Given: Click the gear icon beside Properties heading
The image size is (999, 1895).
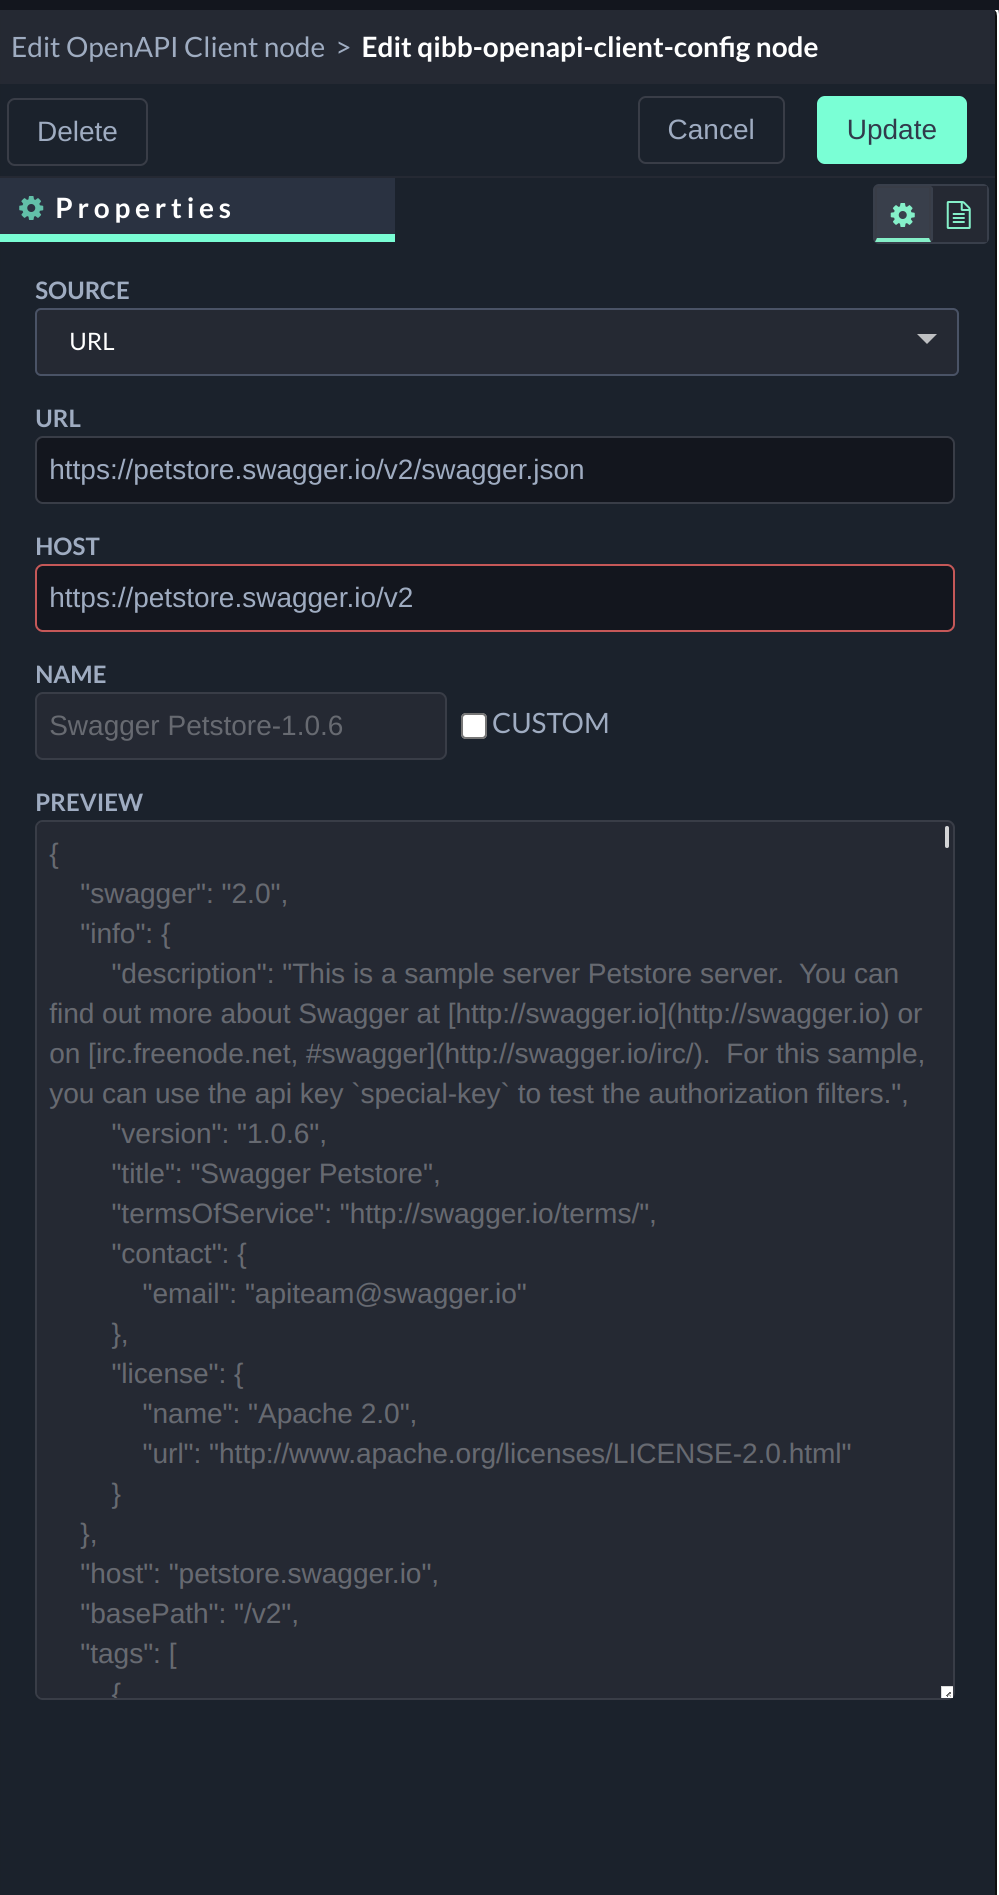Looking at the screenshot, I should (x=32, y=208).
